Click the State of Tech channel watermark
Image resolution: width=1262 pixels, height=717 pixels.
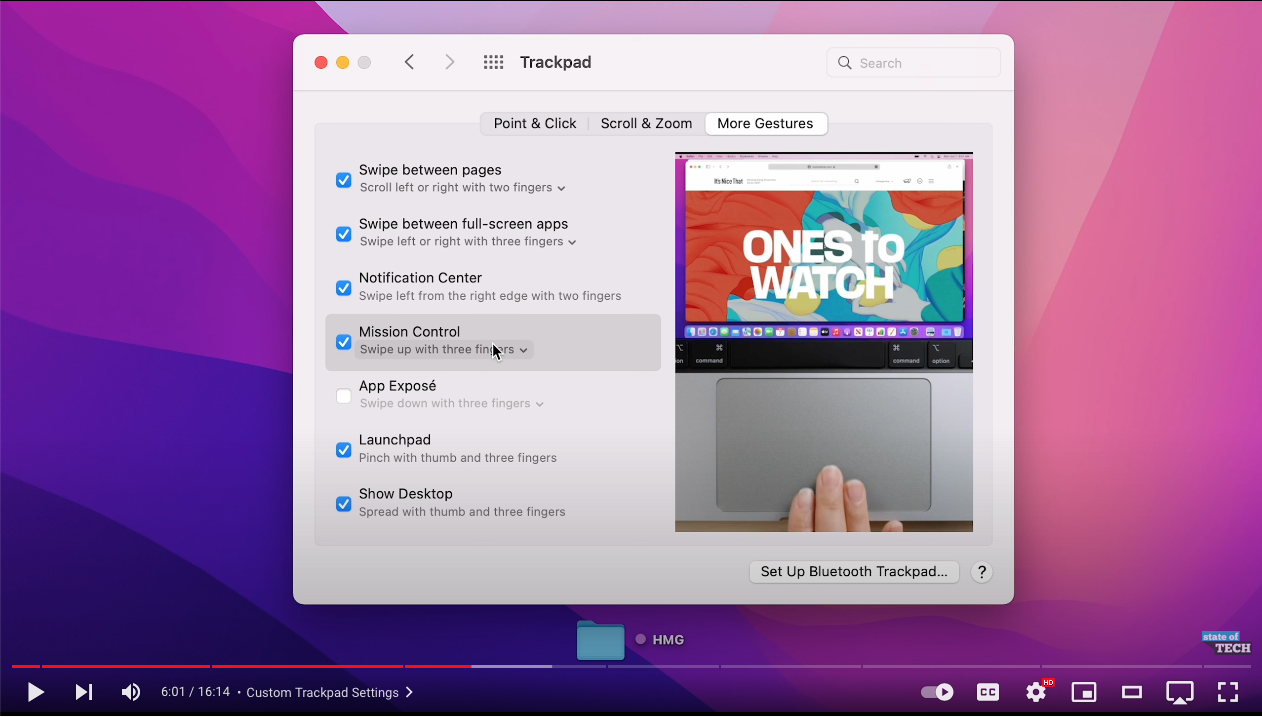pos(1226,642)
